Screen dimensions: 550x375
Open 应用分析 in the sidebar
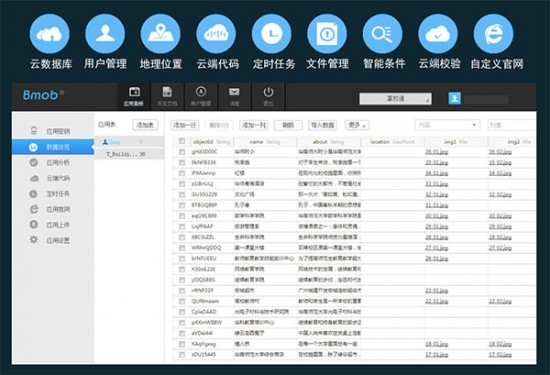53,162
